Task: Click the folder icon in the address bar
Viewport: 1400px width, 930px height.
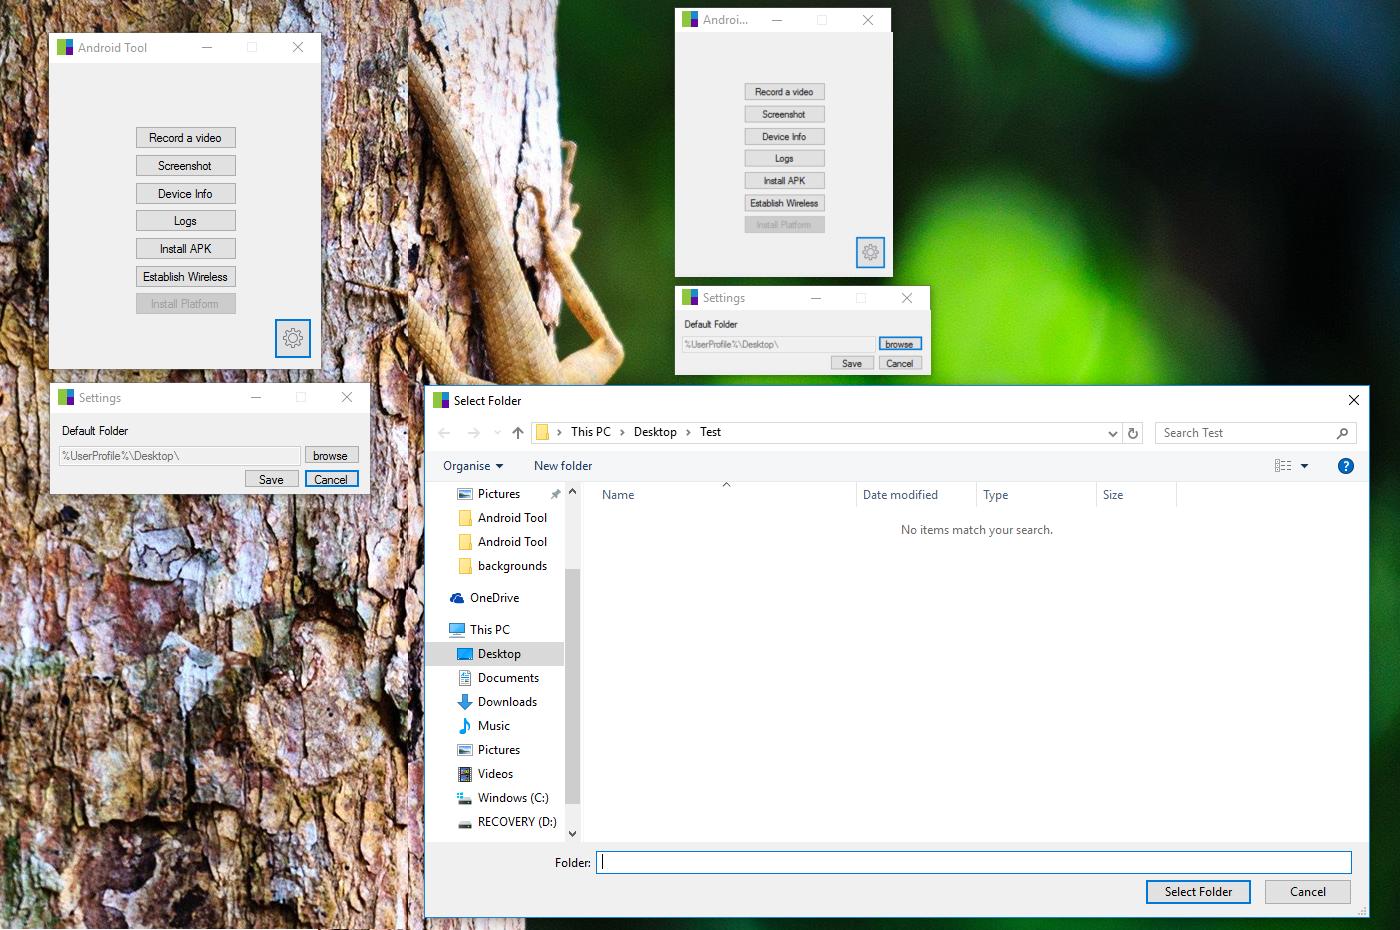Action: pyautogui.click(x=543, y=431)
